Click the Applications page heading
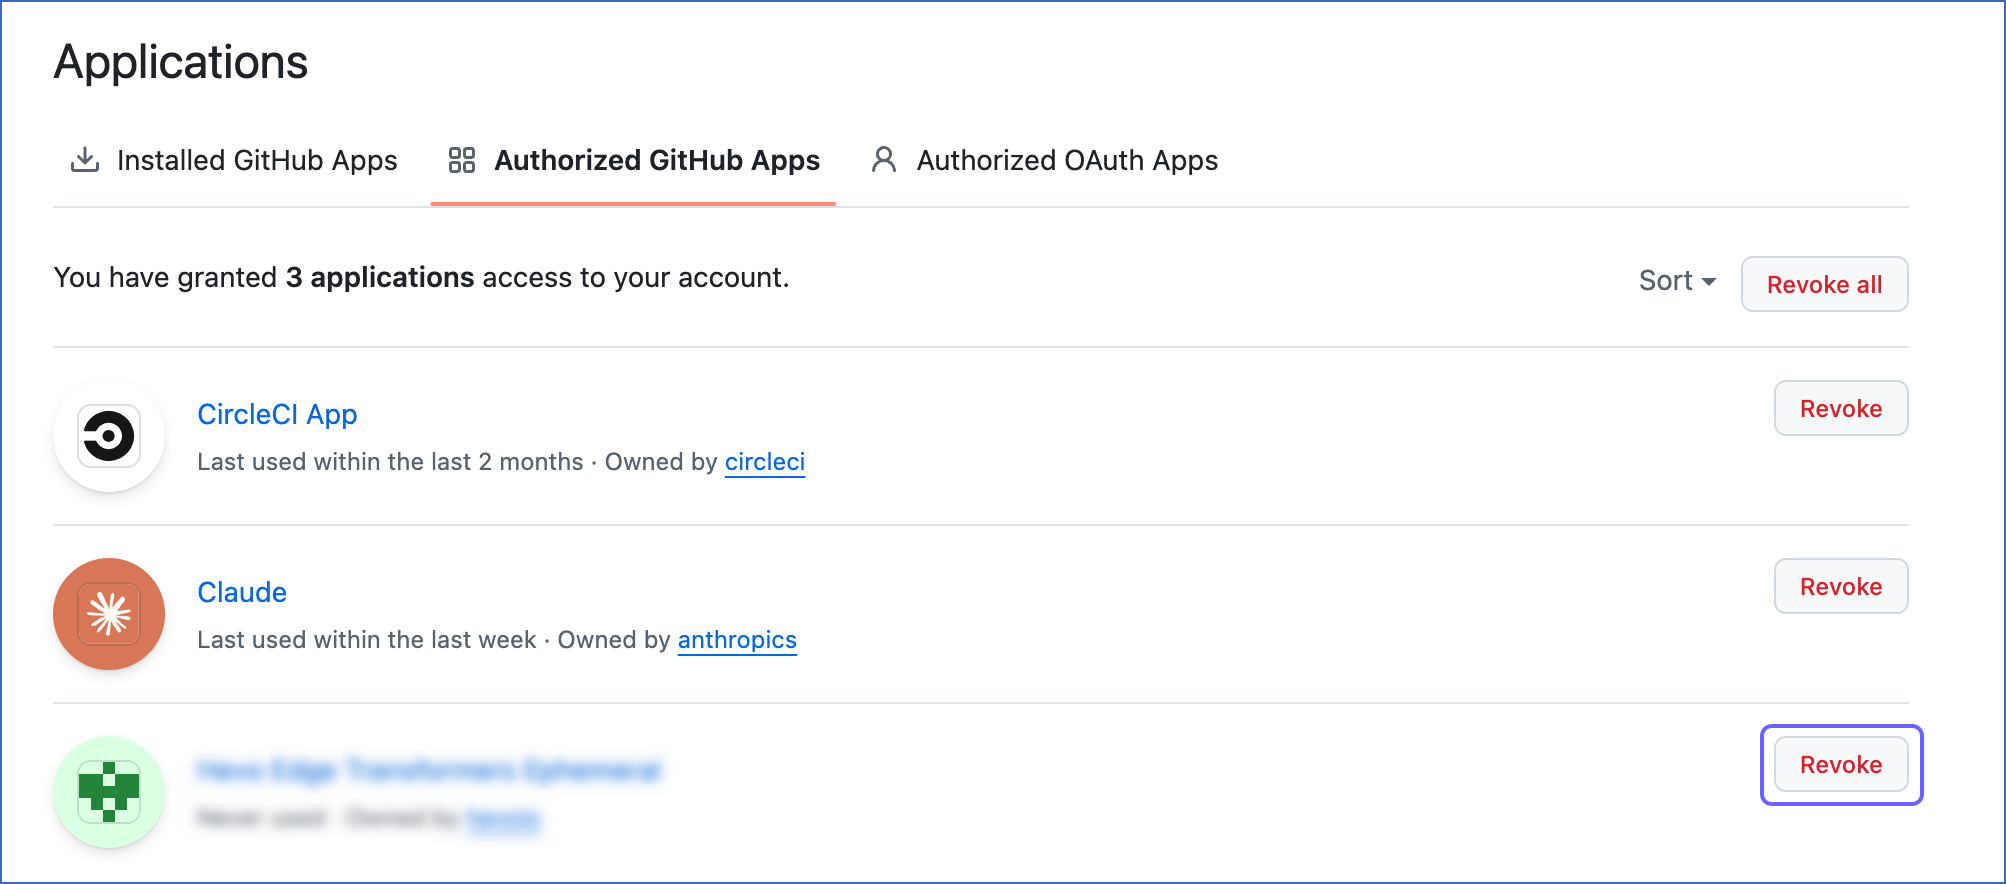This screenshot has width=2006, height=884. pyautogui.click(x=181, y=62)
